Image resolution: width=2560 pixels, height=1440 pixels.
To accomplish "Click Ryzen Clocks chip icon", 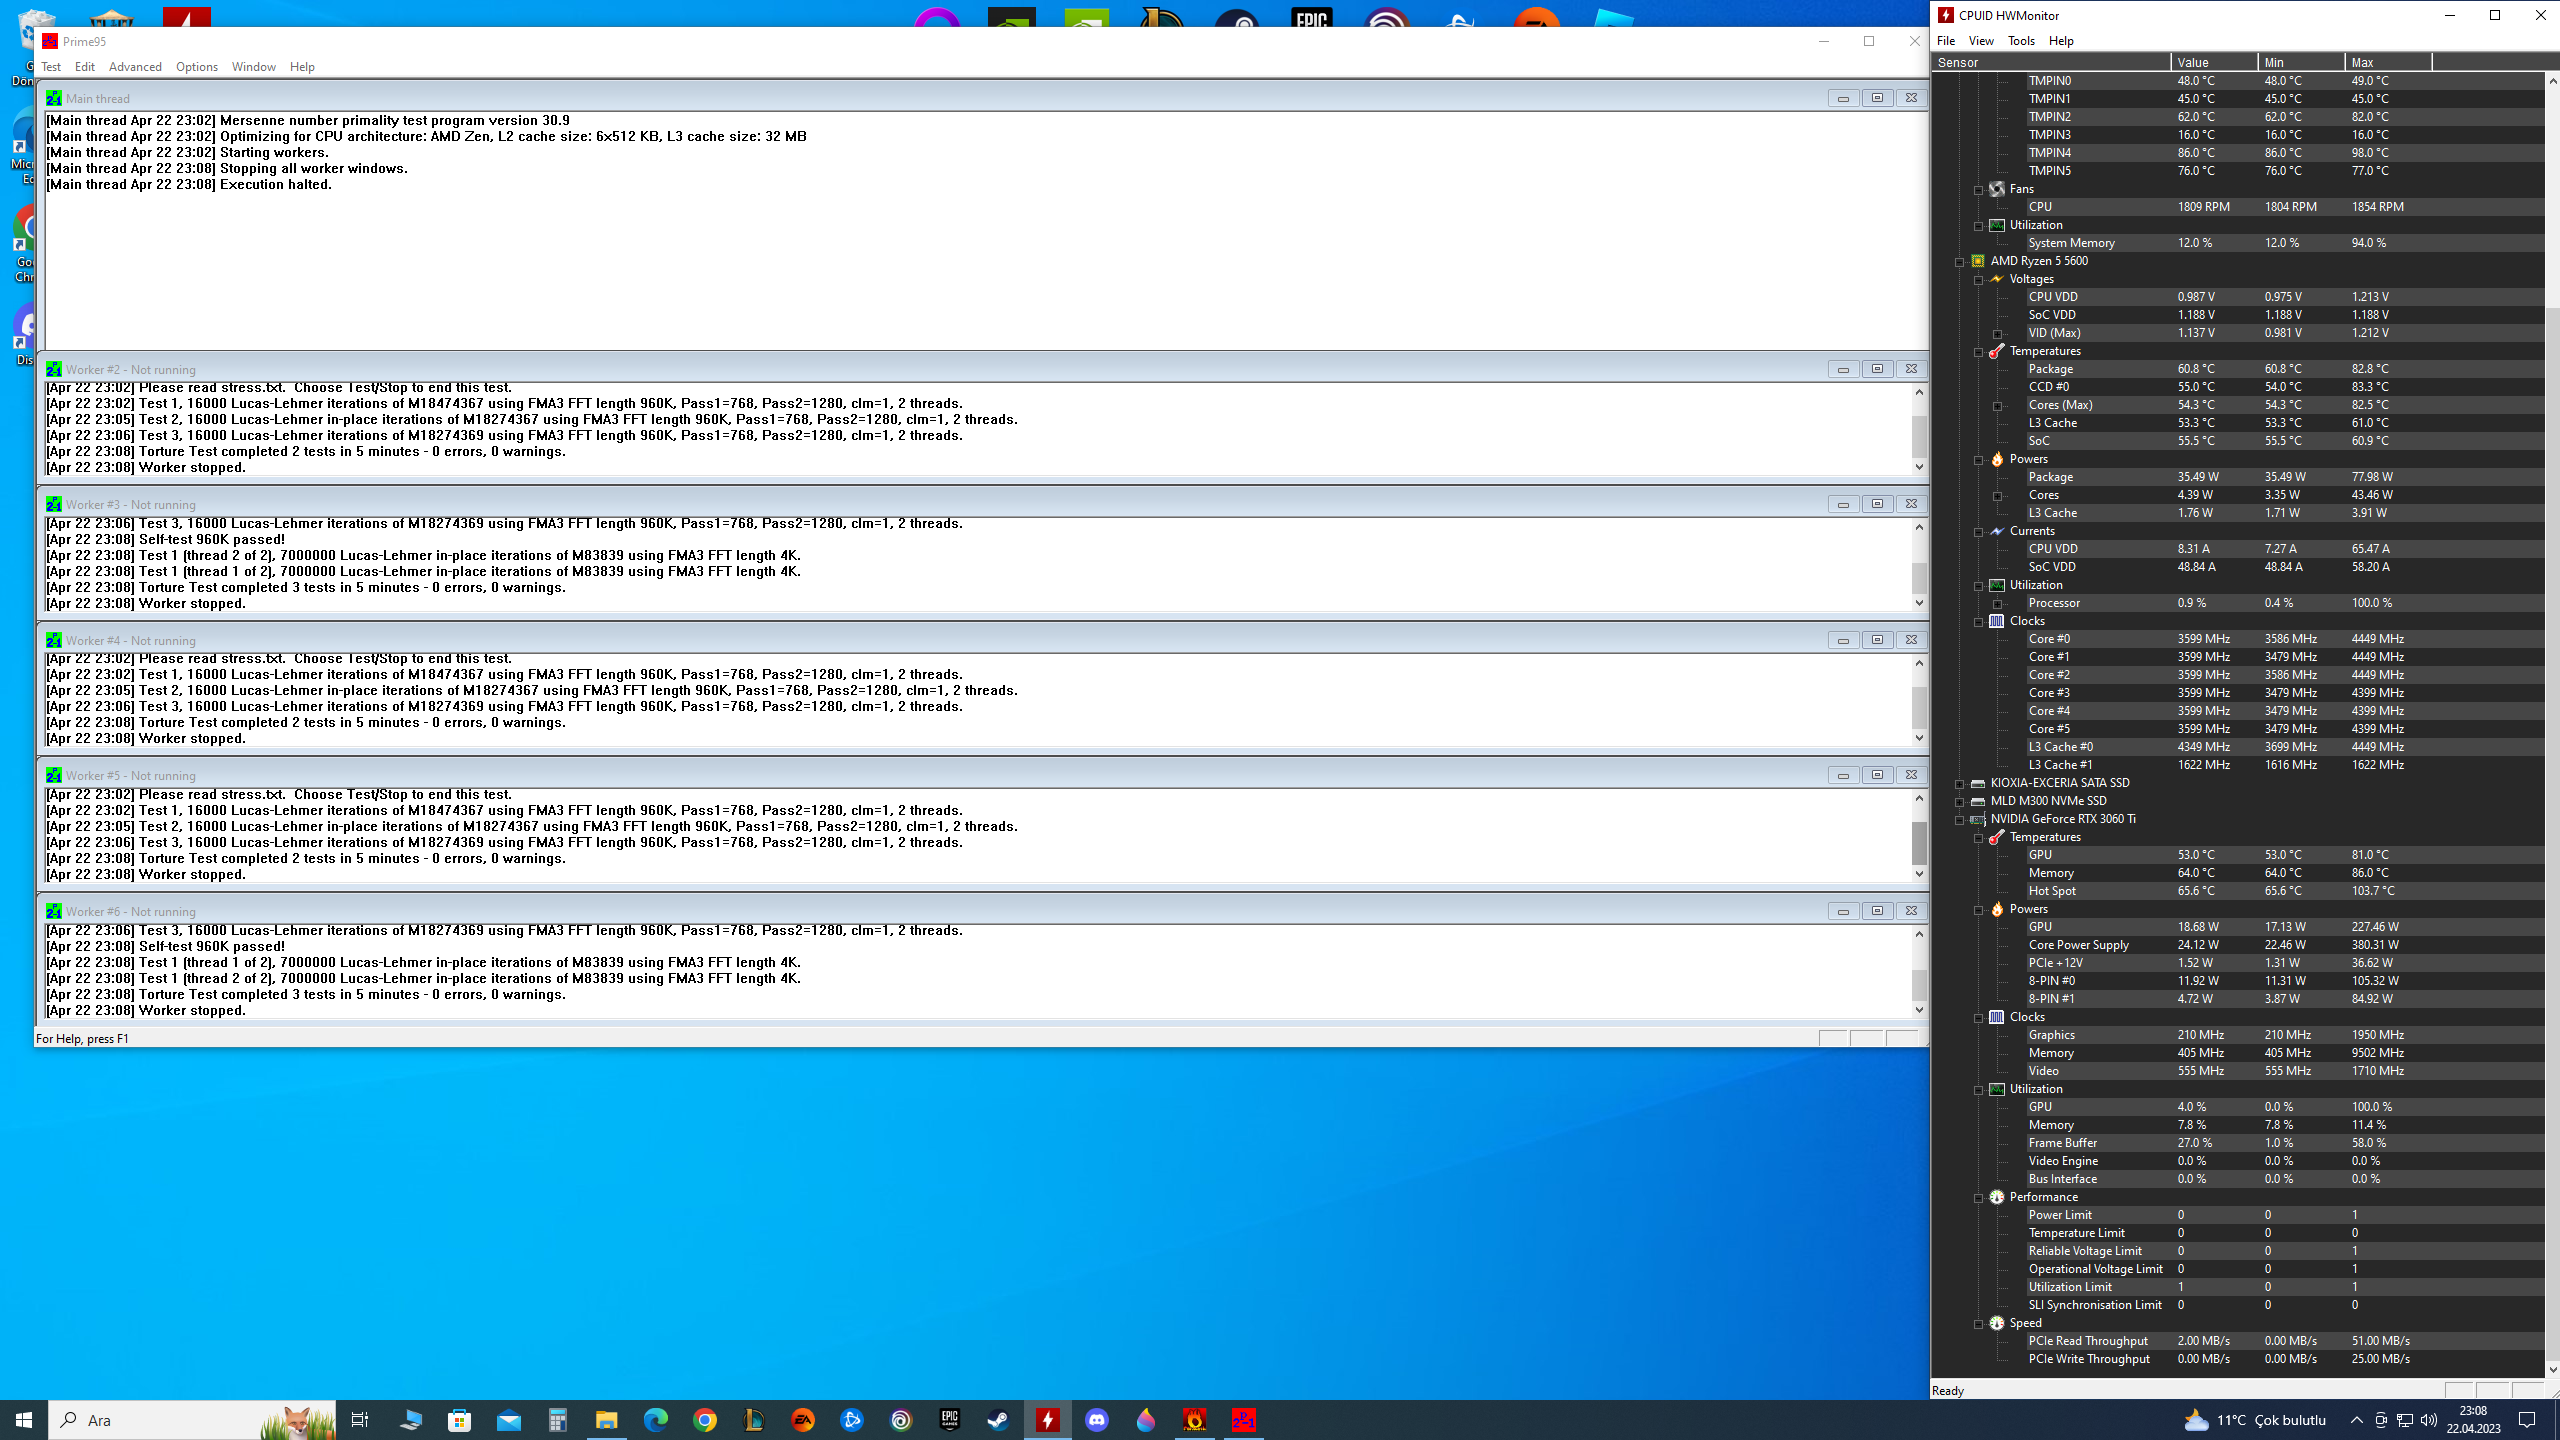I will pos(1997,621).
